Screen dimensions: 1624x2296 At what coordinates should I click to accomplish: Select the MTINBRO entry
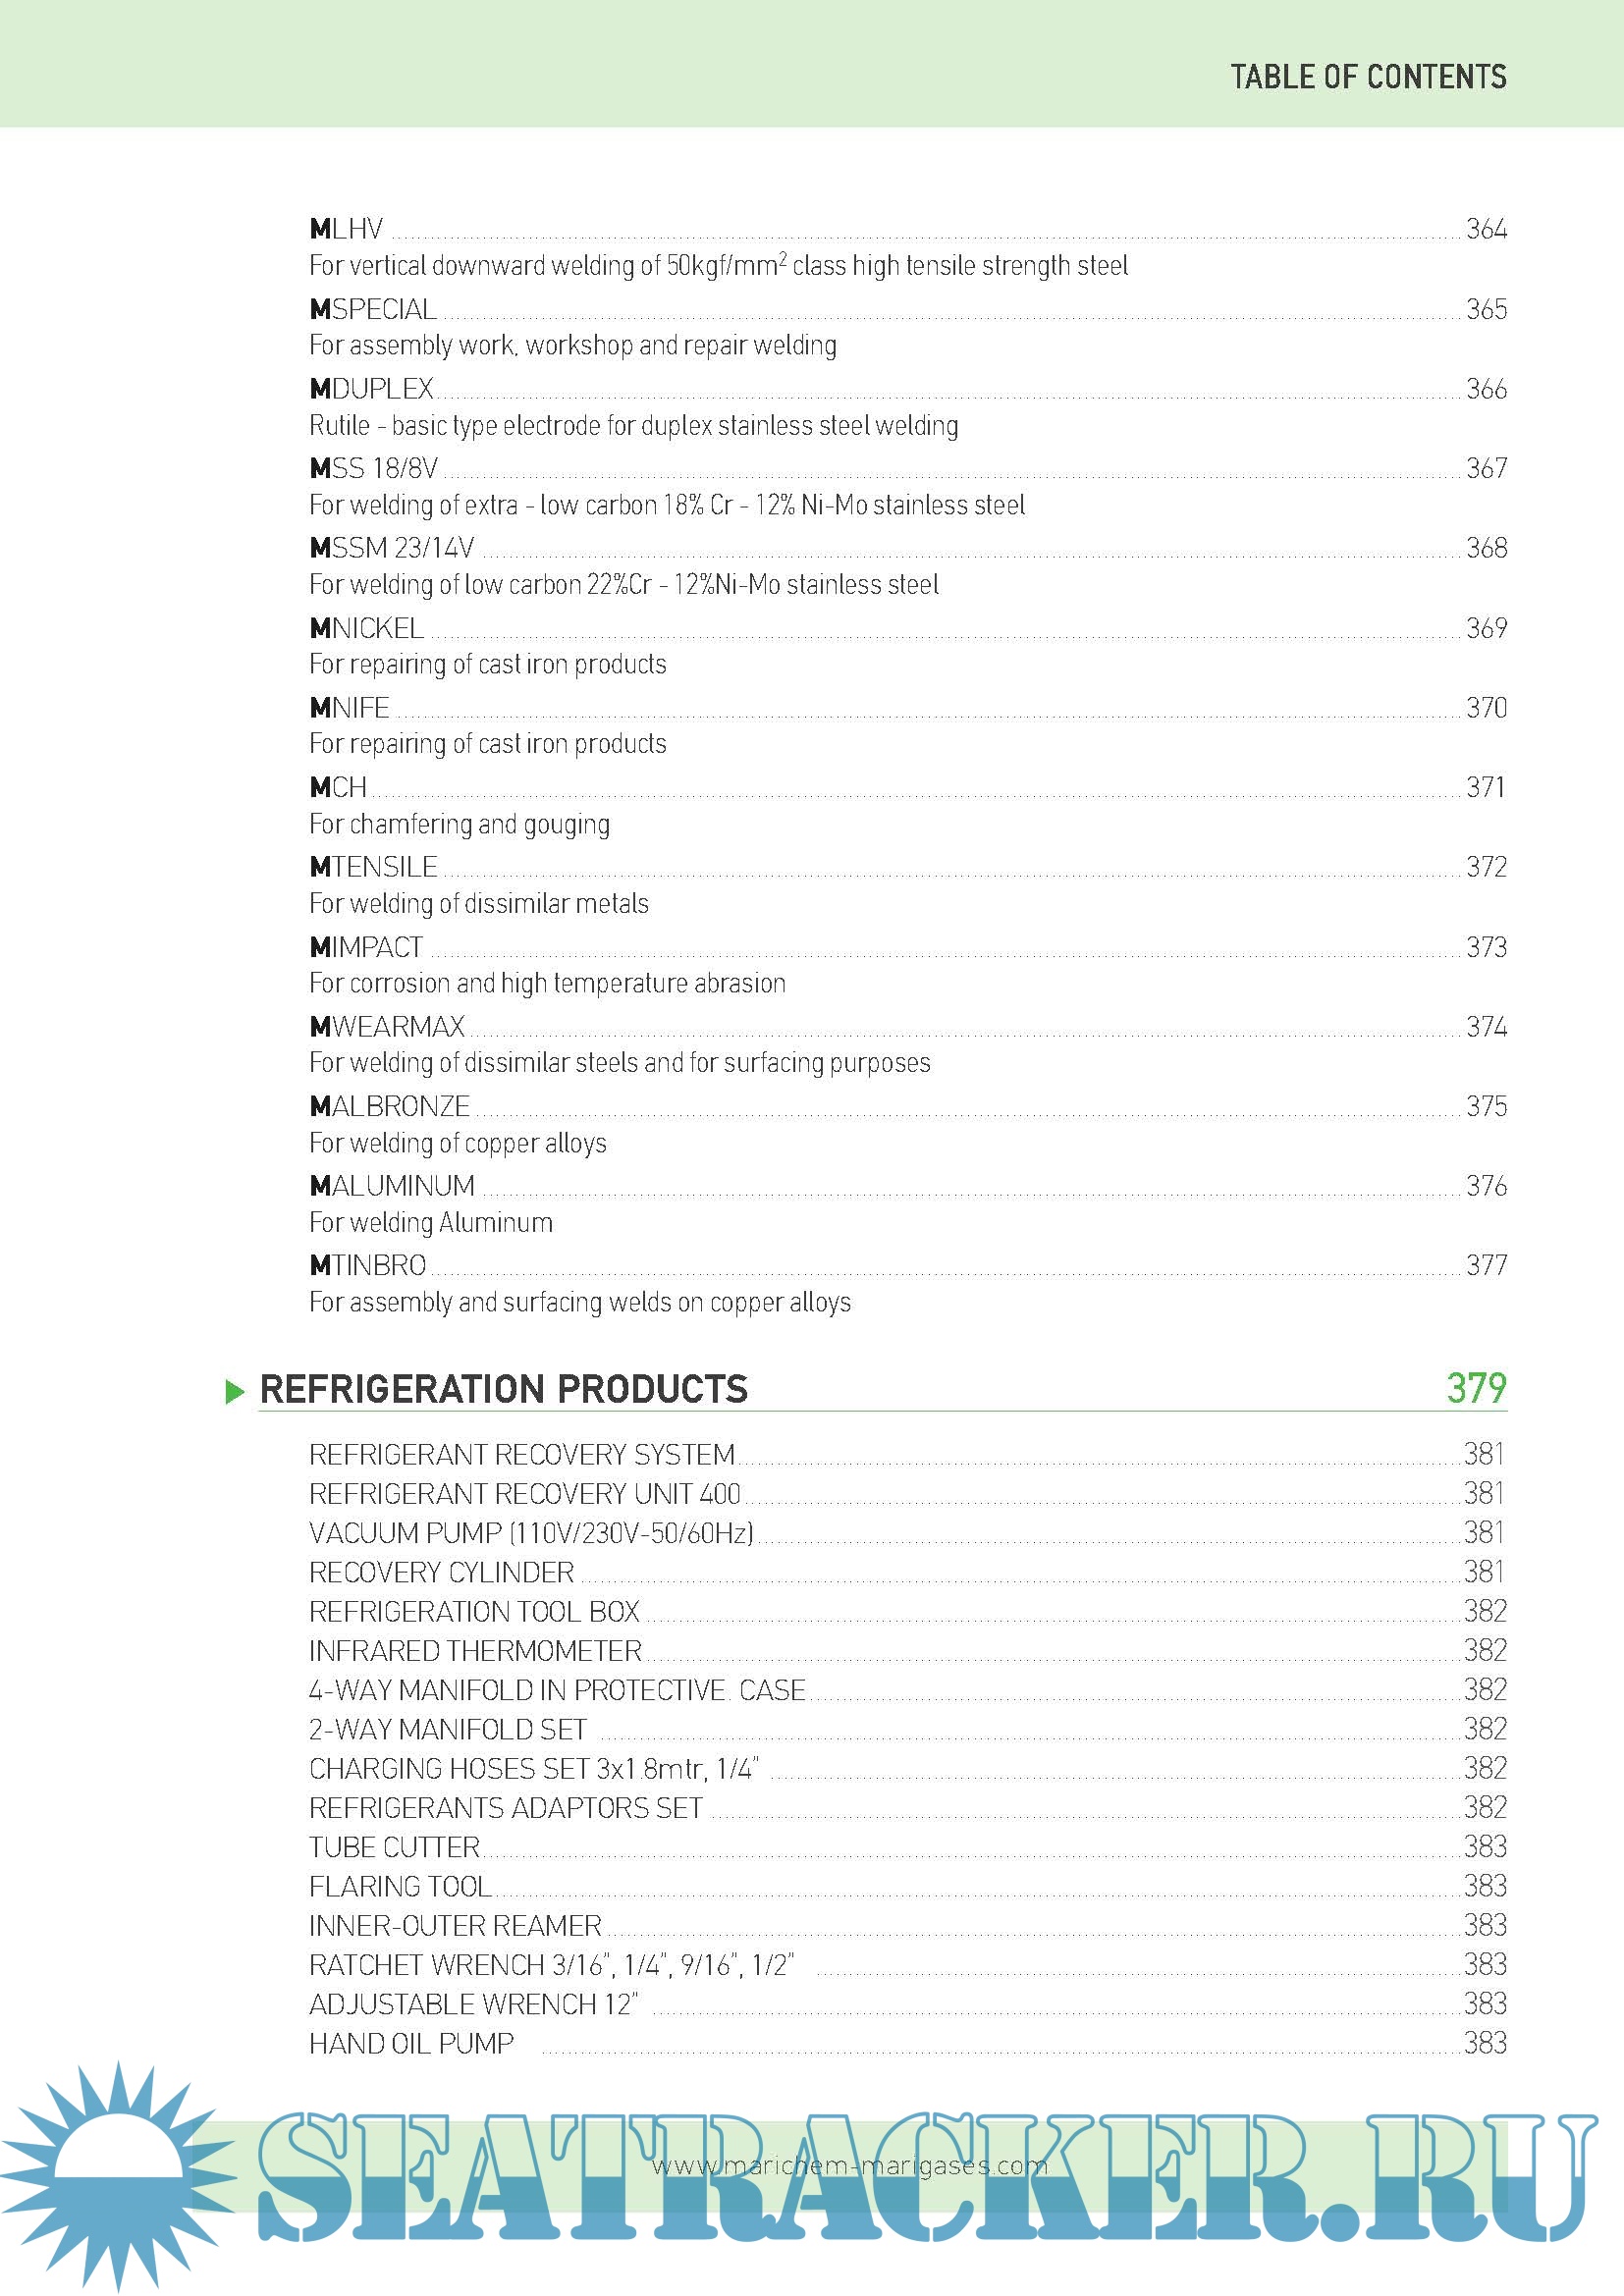(368, 1266)
